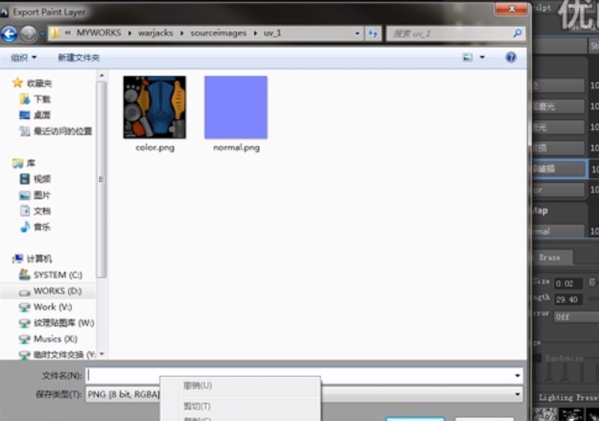Select the color.png thumbnail
599x421 pixels.
click(x=155, y=107)
